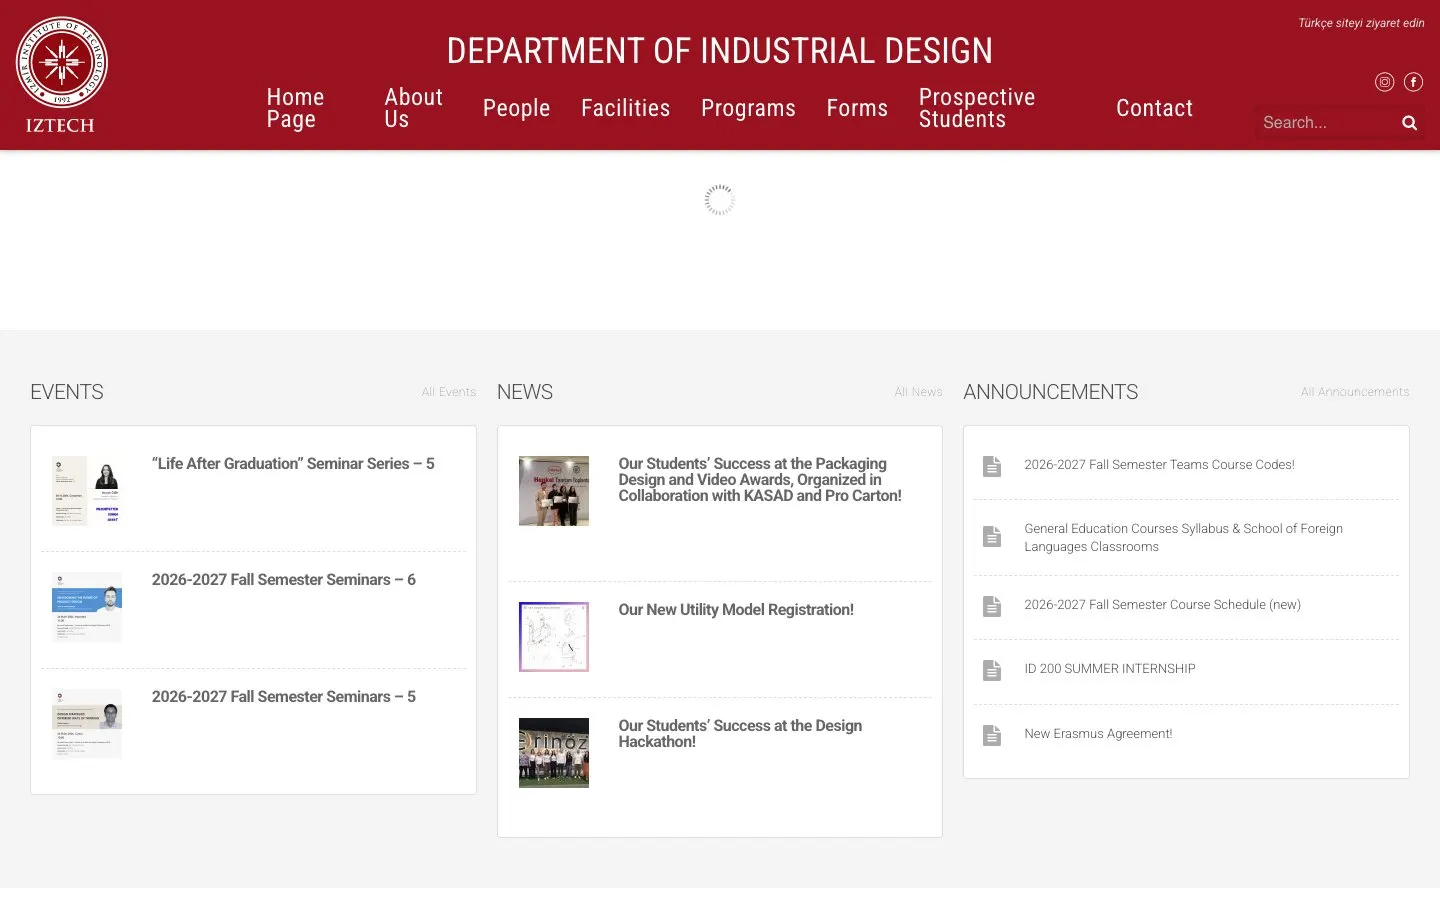Click document icon beside Course Schedule (new)
This screenshot has width=1440, height=900.
pyautogui.click(x=992, y=606)
